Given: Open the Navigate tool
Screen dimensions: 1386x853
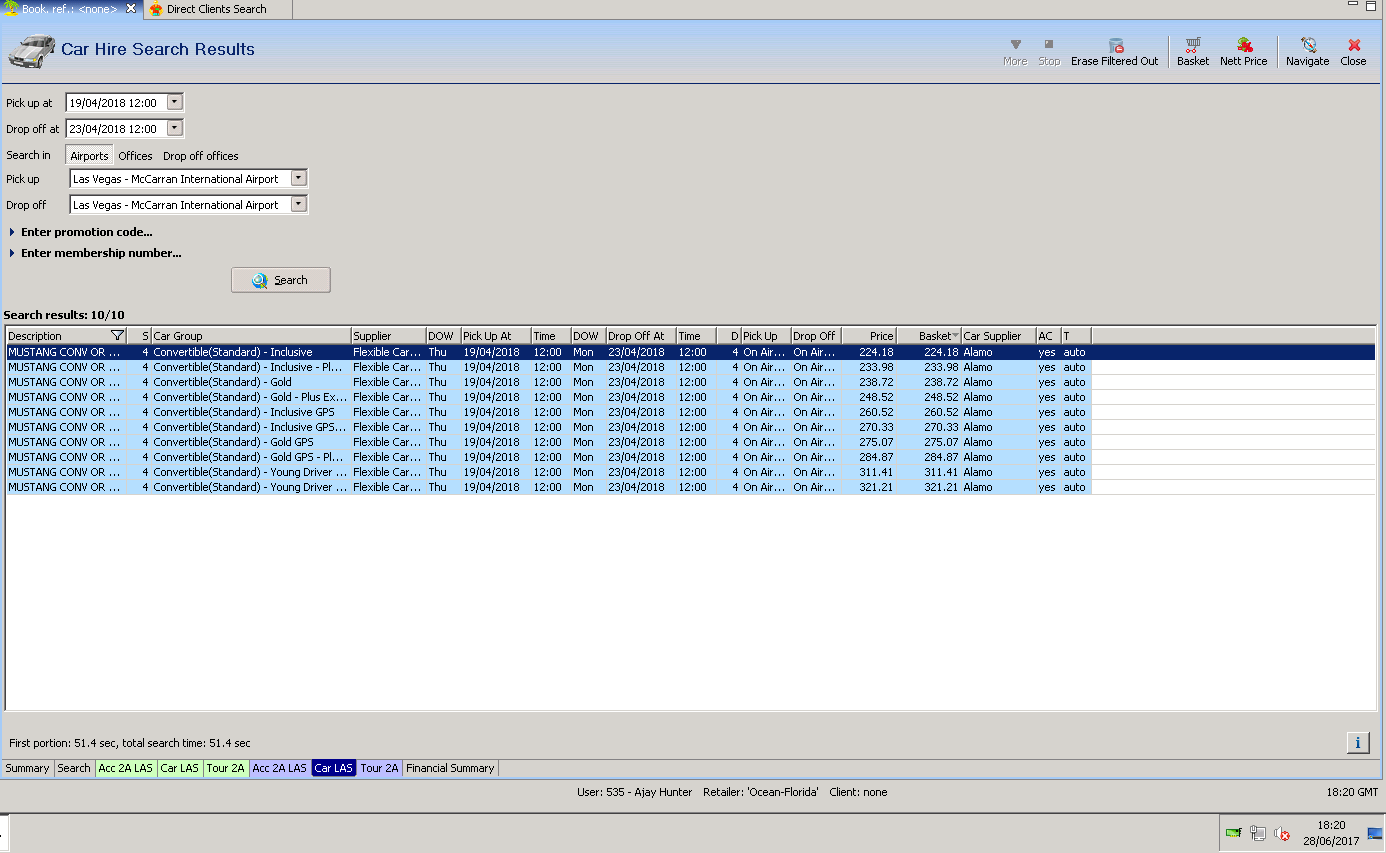Looking at the screenshot, I should click(1307, 46).
